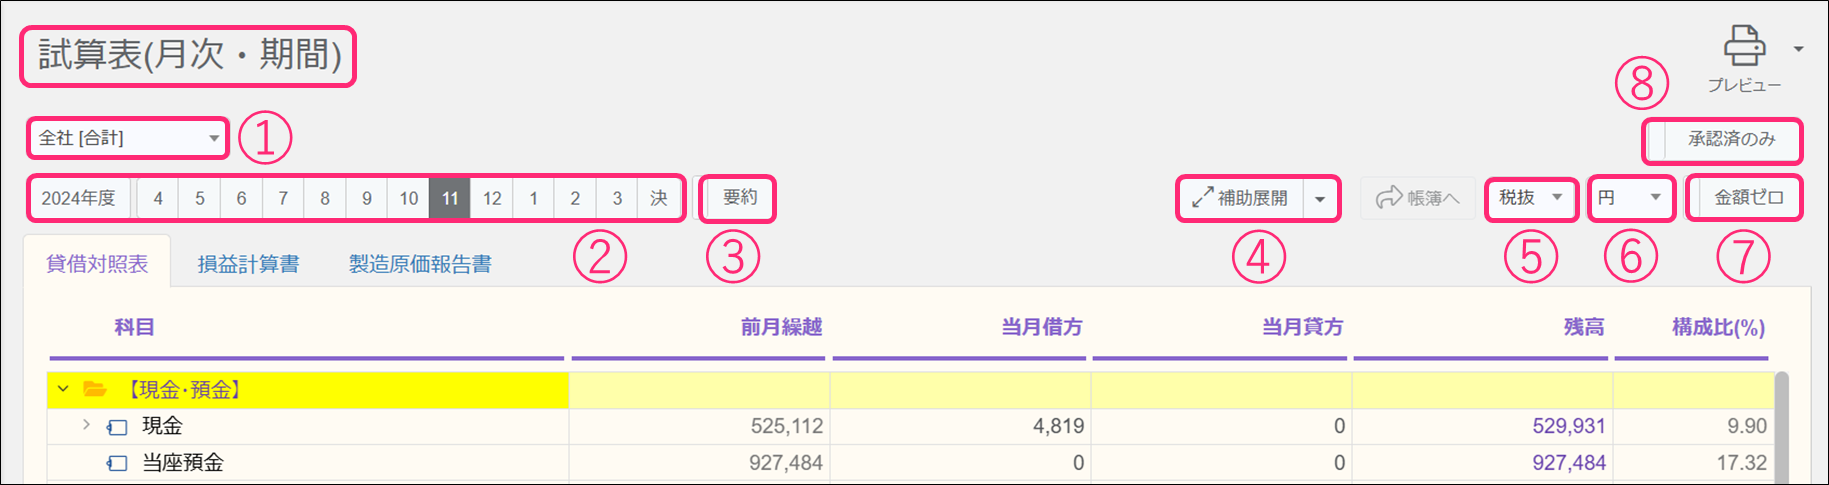Click the 2024年度 fiscal year button
The height and width of the screenshot is (485, 1829).
point(79,198)
